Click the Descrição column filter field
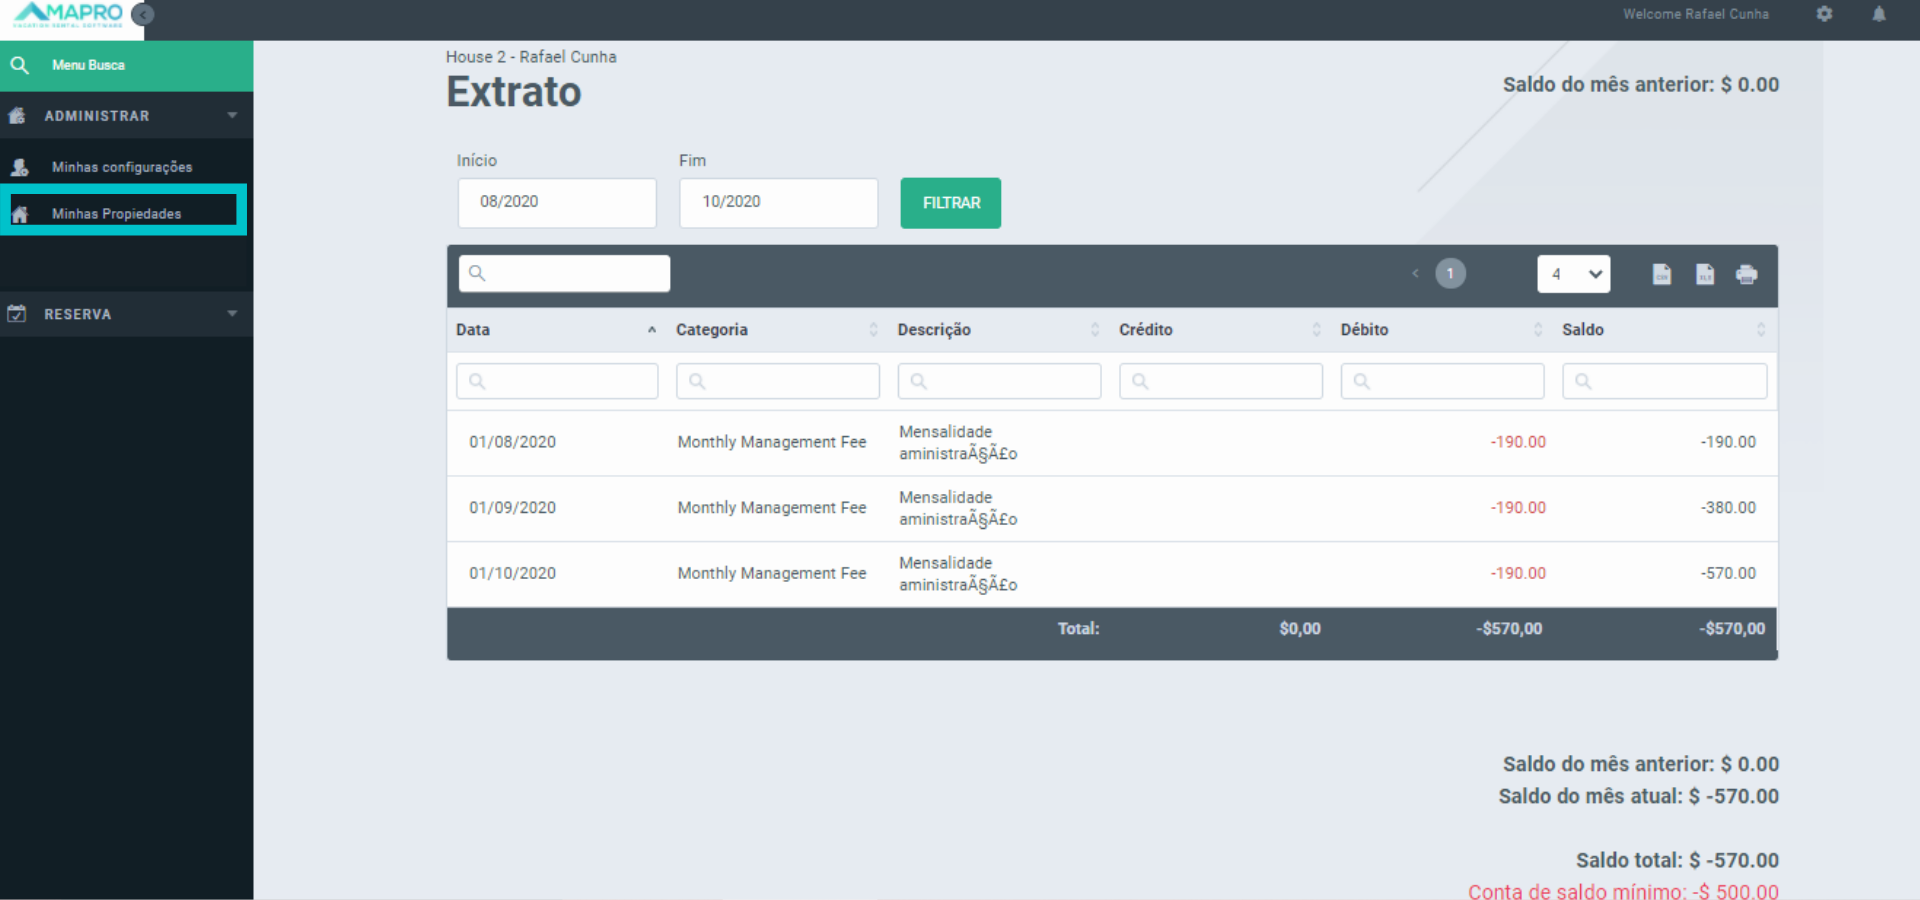This screenshot has width=1920, height=900. pos(999,381)
